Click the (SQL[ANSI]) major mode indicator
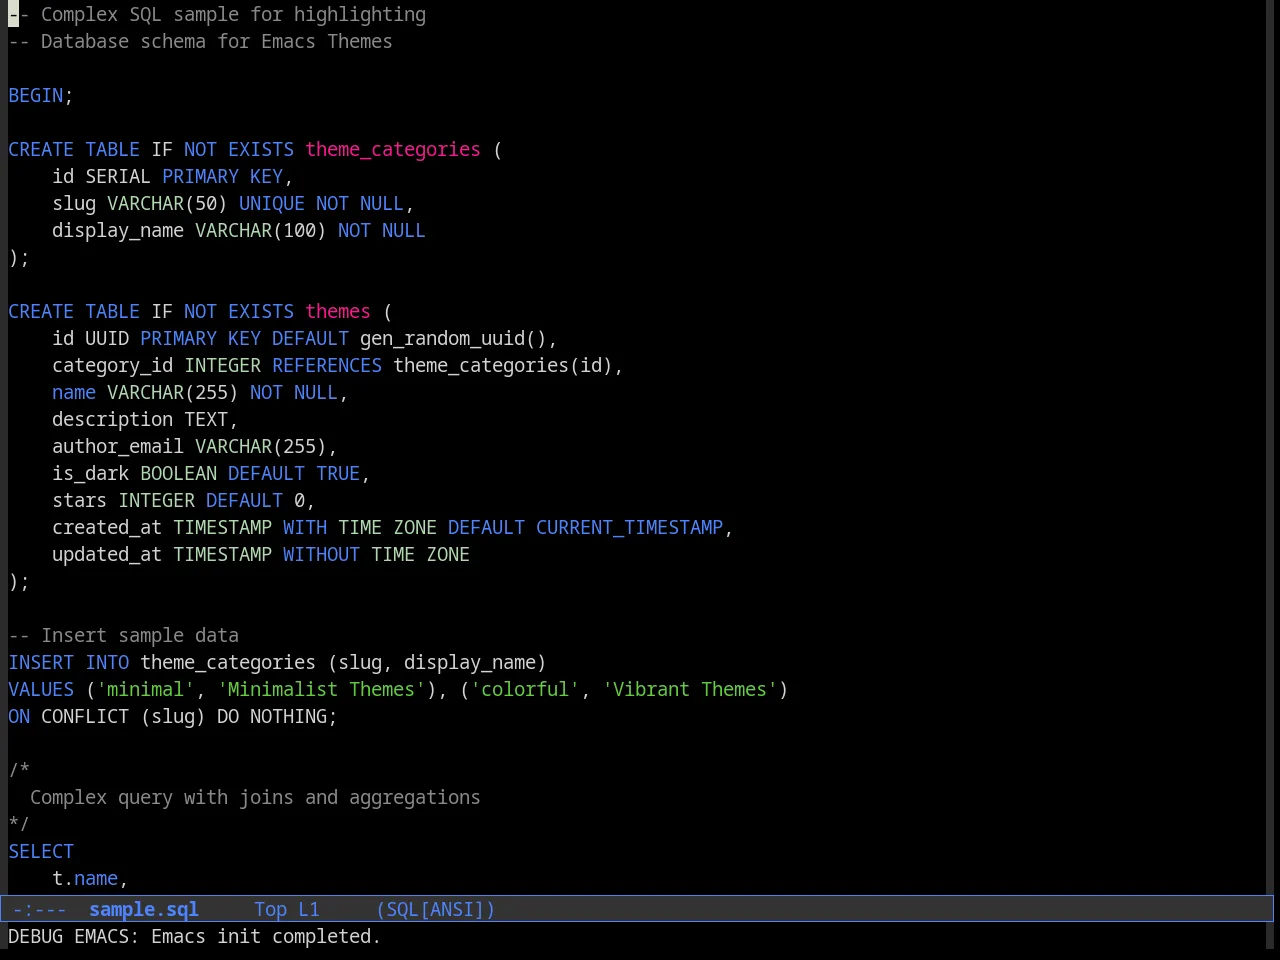Screen dimensions: 1280x960 (436, 909)
